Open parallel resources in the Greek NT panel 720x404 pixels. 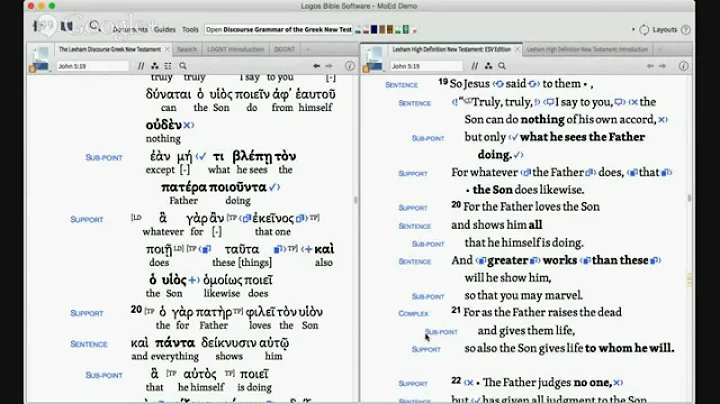(141, 66)
